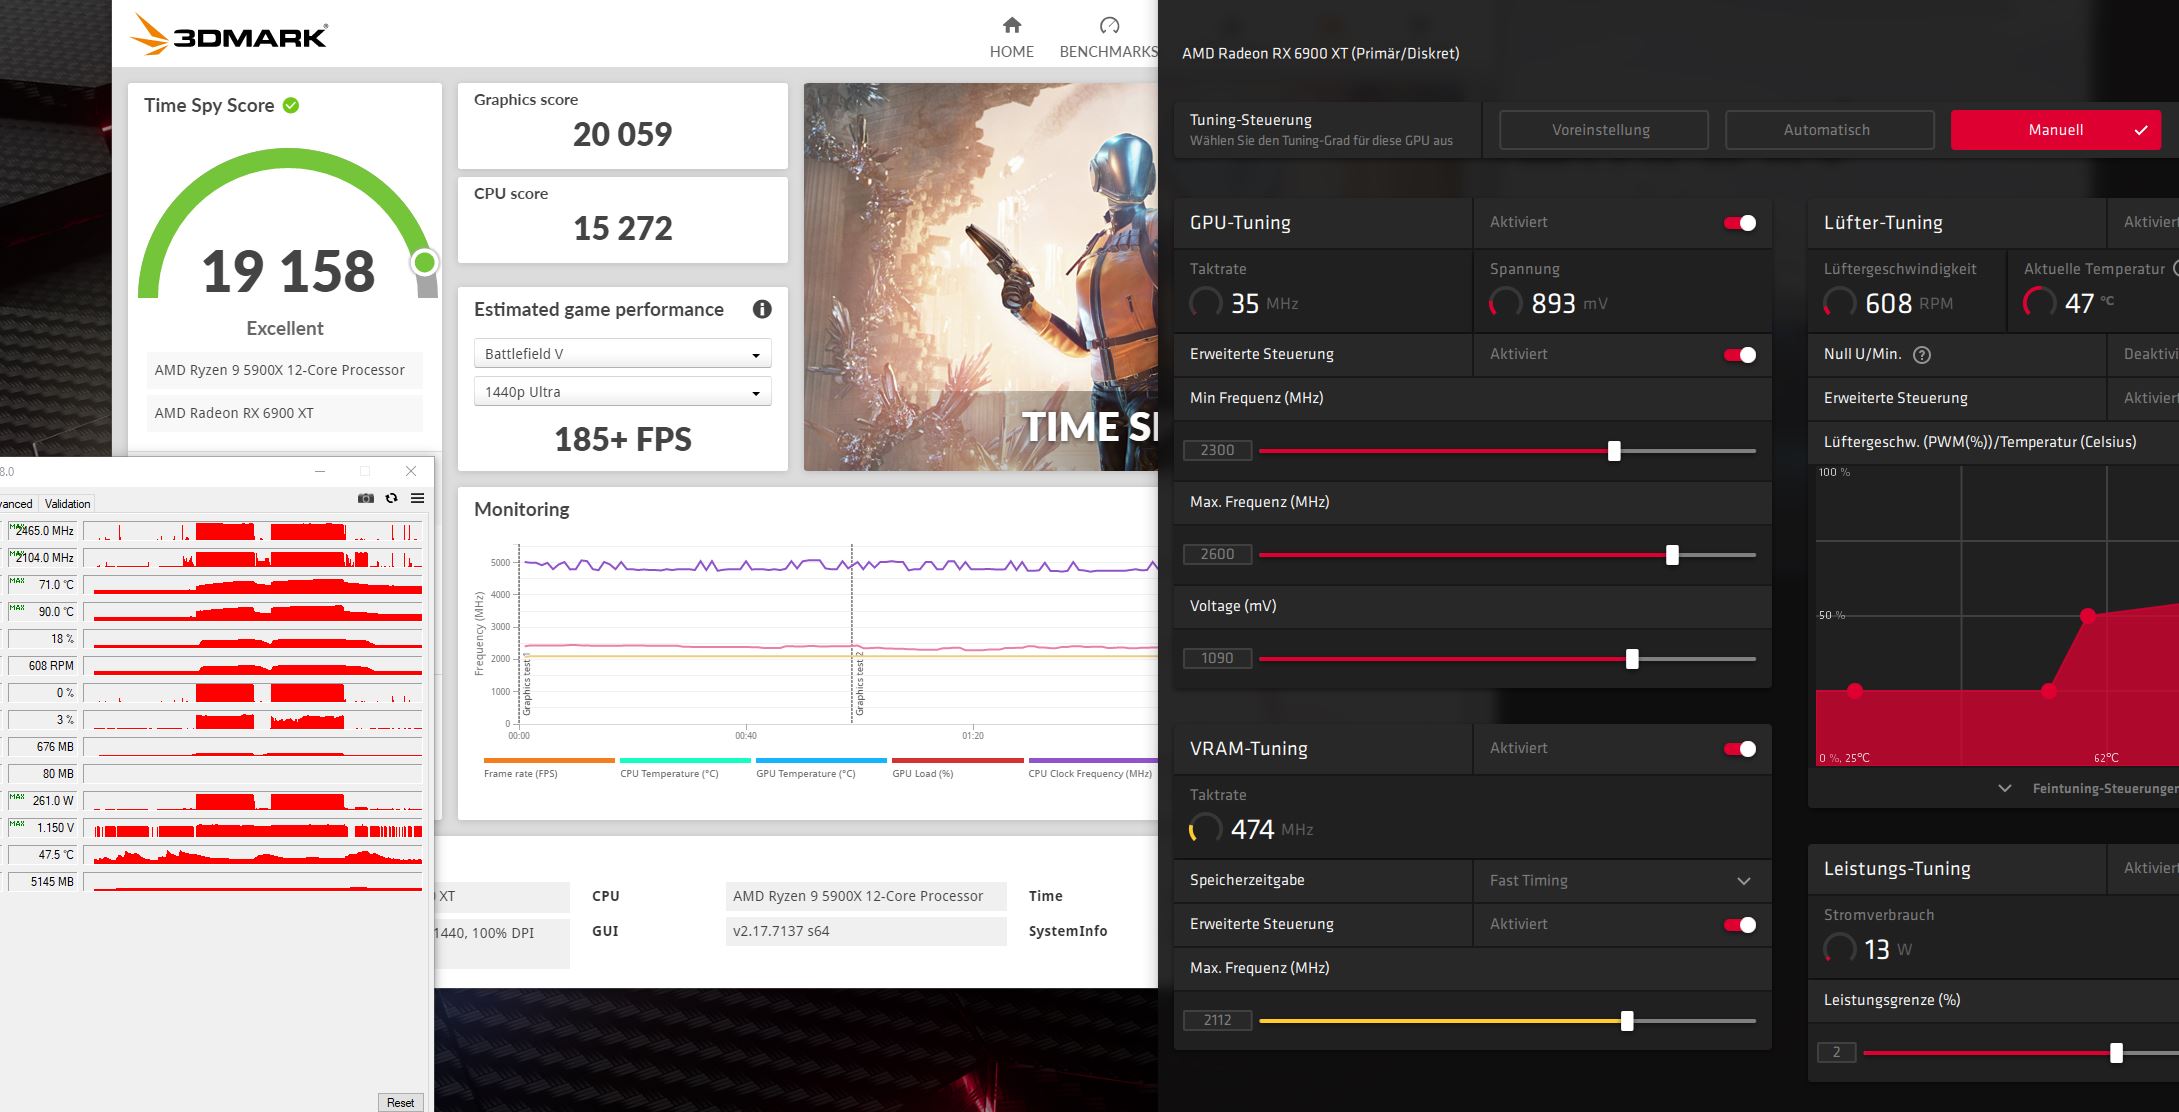Drag the Voltage mV slider to adjust
Viewport: 2179px width, 1112px height.
[x=1628, y=657]
